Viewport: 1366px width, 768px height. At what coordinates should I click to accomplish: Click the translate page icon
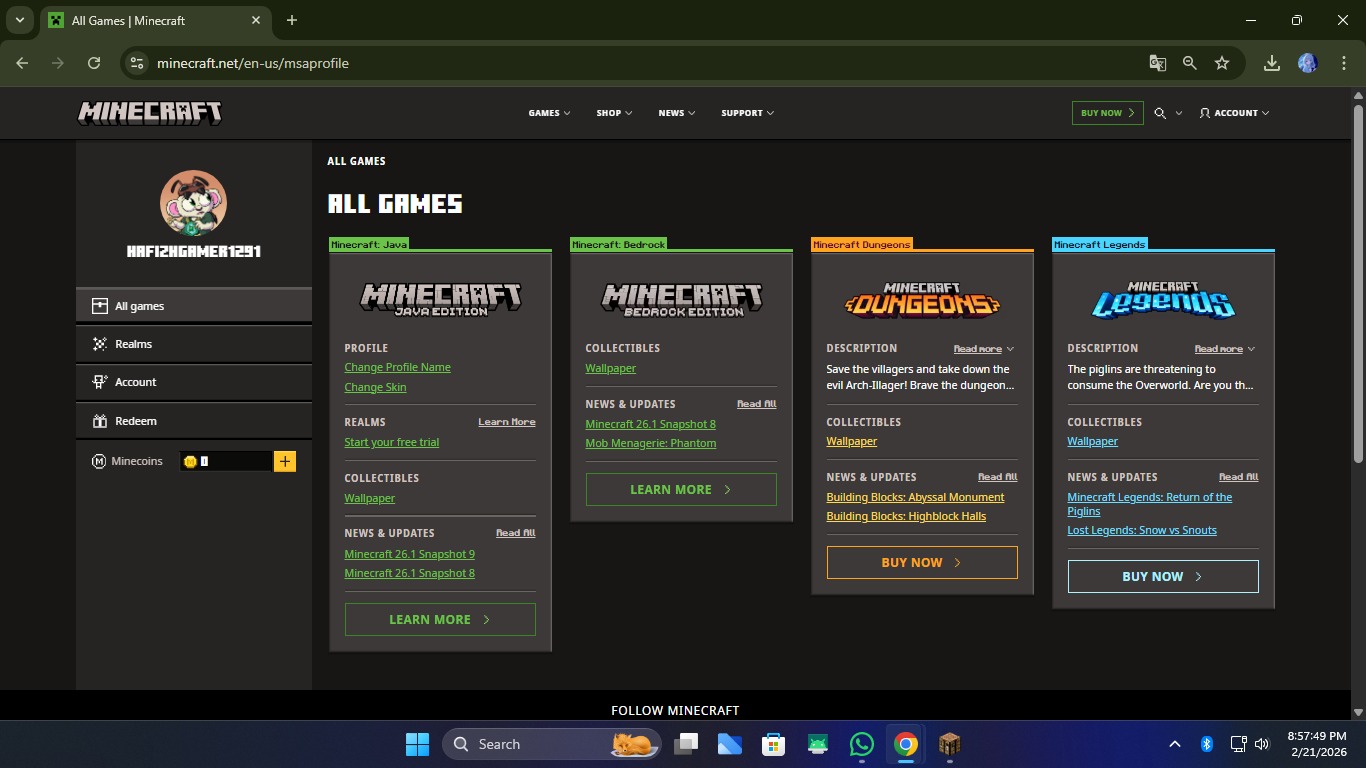[1157, 63]
